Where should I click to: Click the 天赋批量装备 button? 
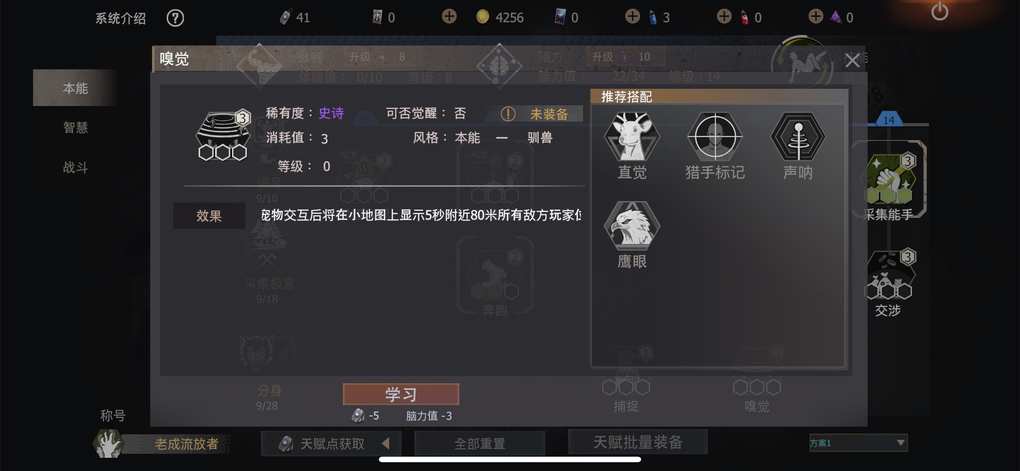pyautogui.click(x=638, y=442)
